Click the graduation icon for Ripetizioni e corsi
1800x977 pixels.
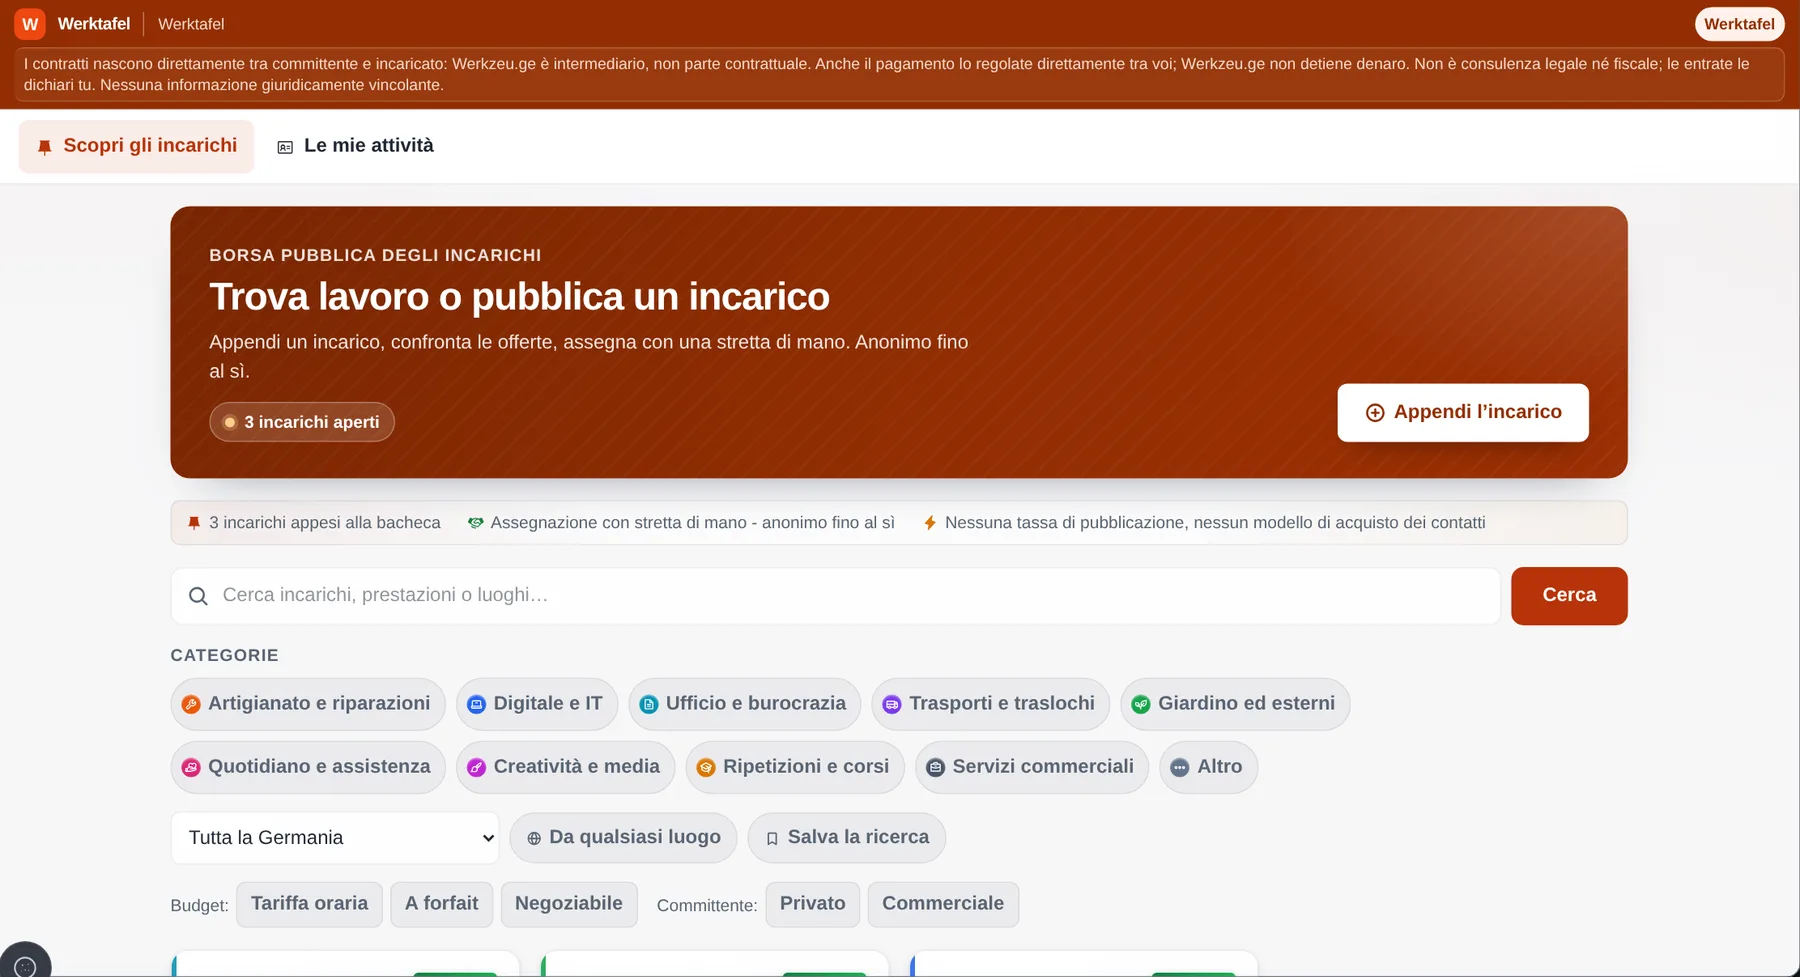(x=706, y=768)
